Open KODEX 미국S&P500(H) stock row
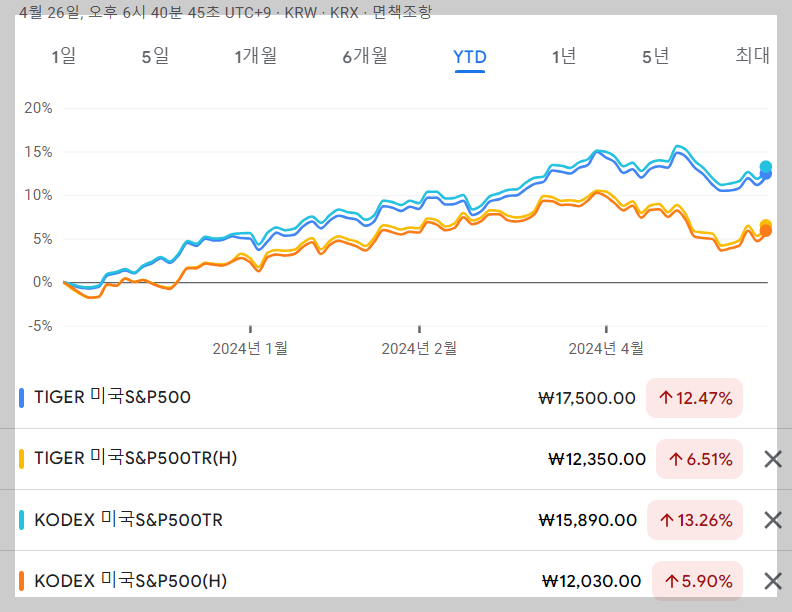The height and width of the screenshot is (612, 792). (x=396, y=580)
